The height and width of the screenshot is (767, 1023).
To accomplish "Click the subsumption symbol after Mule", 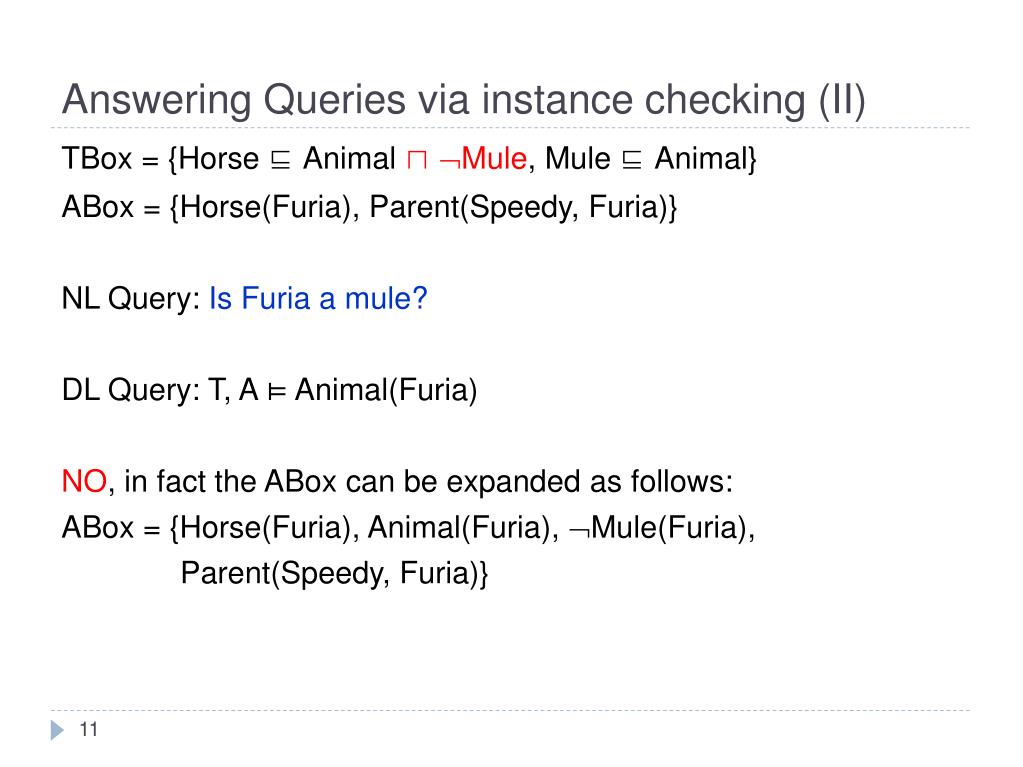I will [x=632, y=160].
